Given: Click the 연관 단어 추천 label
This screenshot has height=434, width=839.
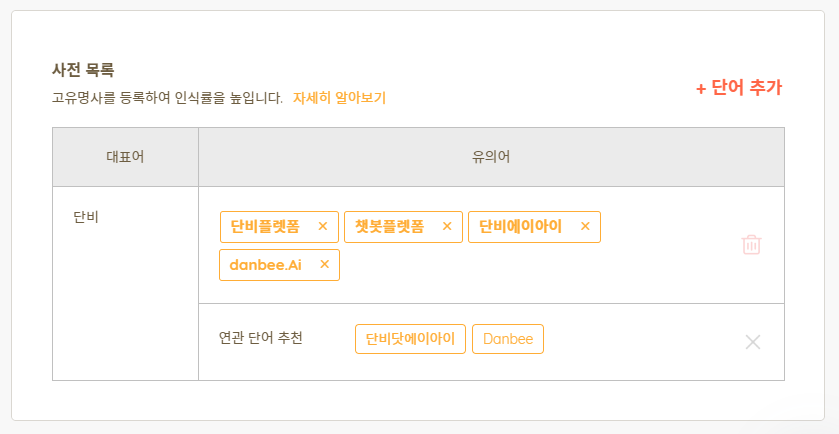Looking at the screenshot, I should click(x=261, y=338).
